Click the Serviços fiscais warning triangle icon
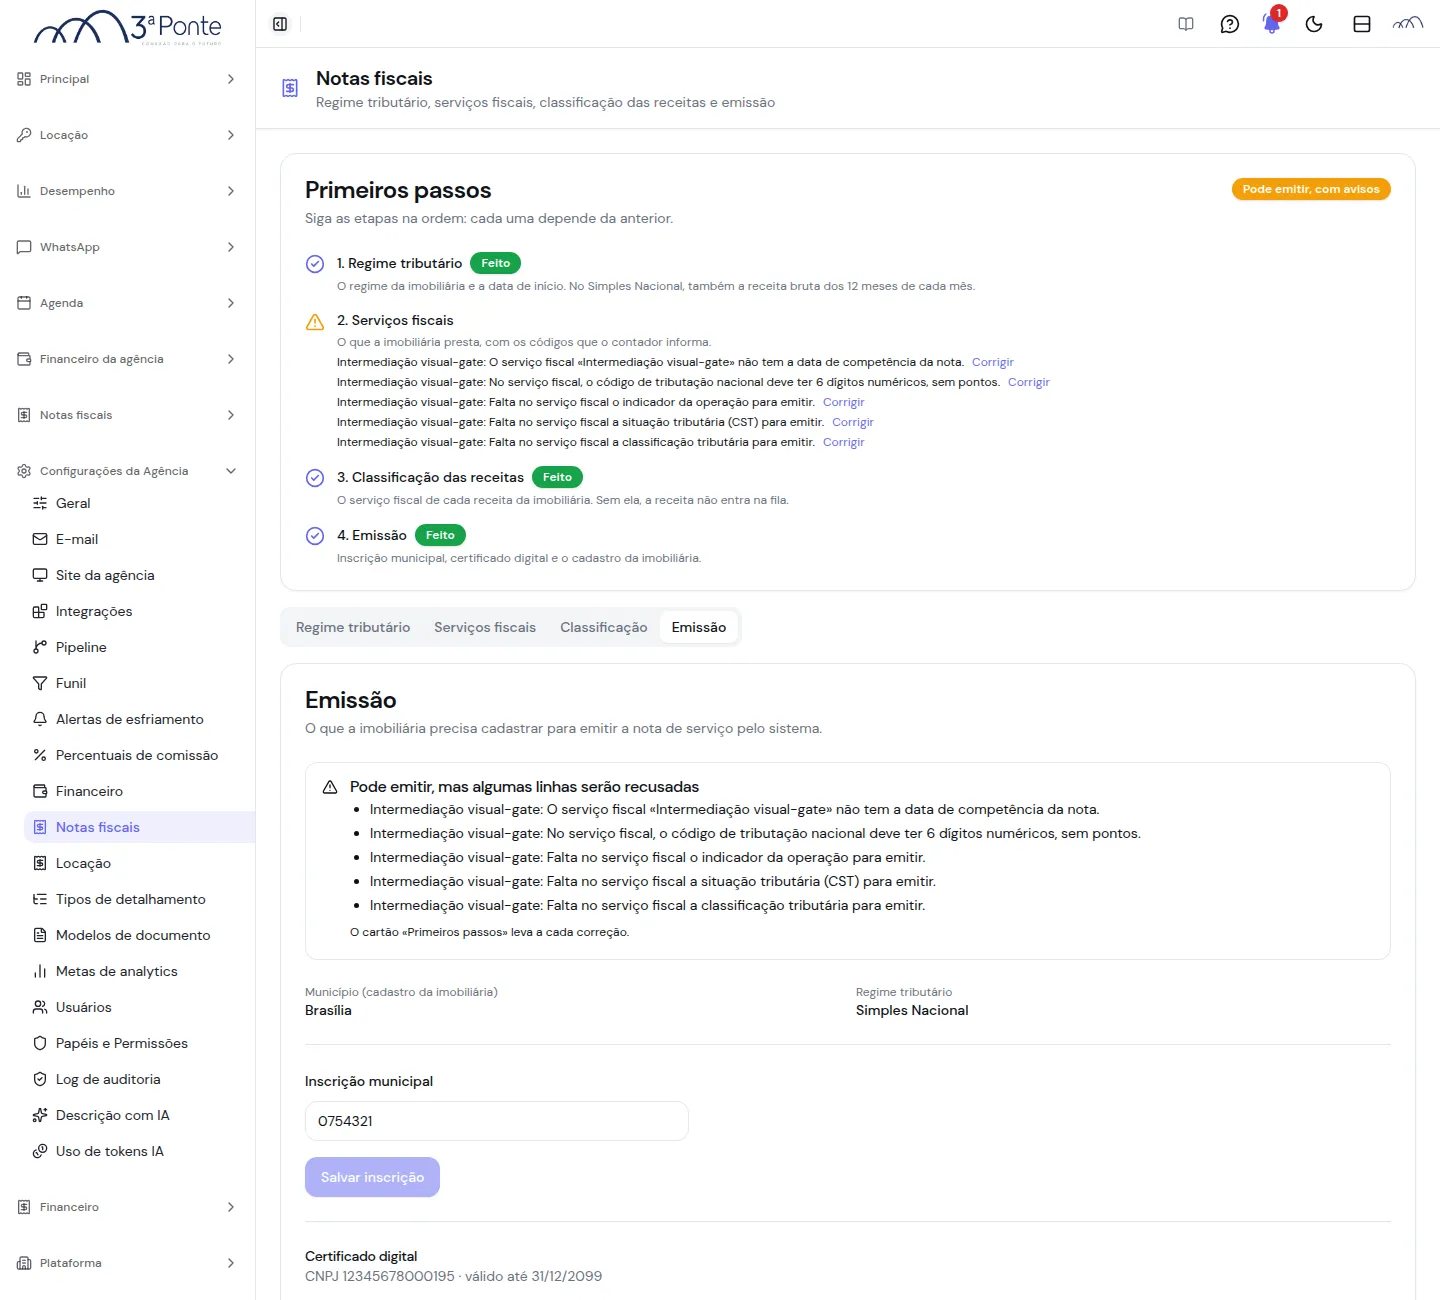This screenshot has width=1440, height=1300. coord(315,322)
